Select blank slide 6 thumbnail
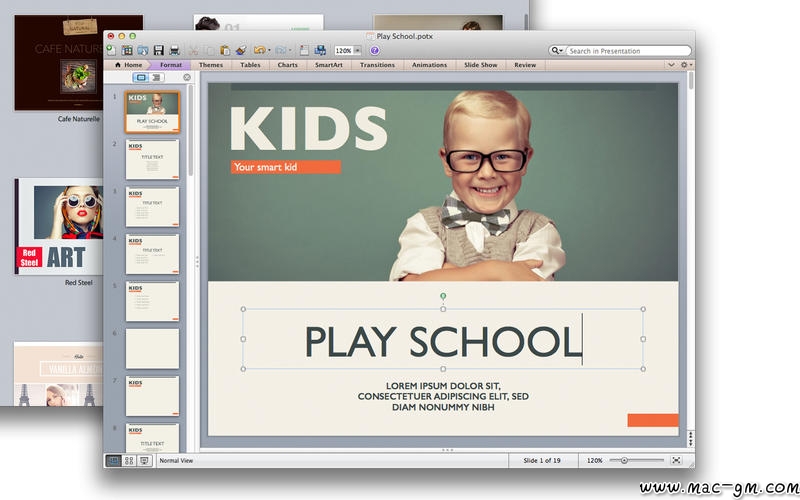 tap(153, 349)
